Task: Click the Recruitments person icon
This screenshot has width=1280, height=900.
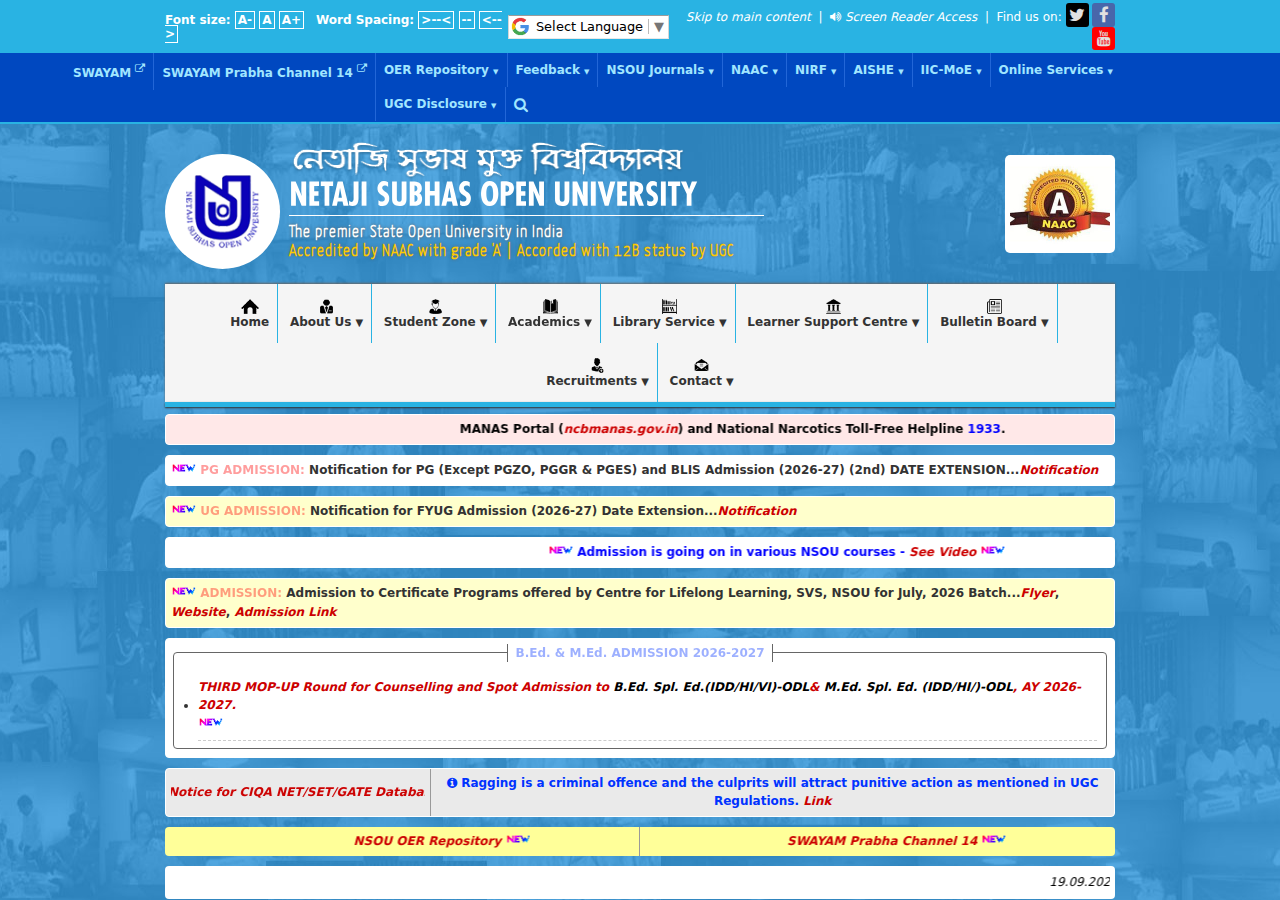Action: coord(597,365)
